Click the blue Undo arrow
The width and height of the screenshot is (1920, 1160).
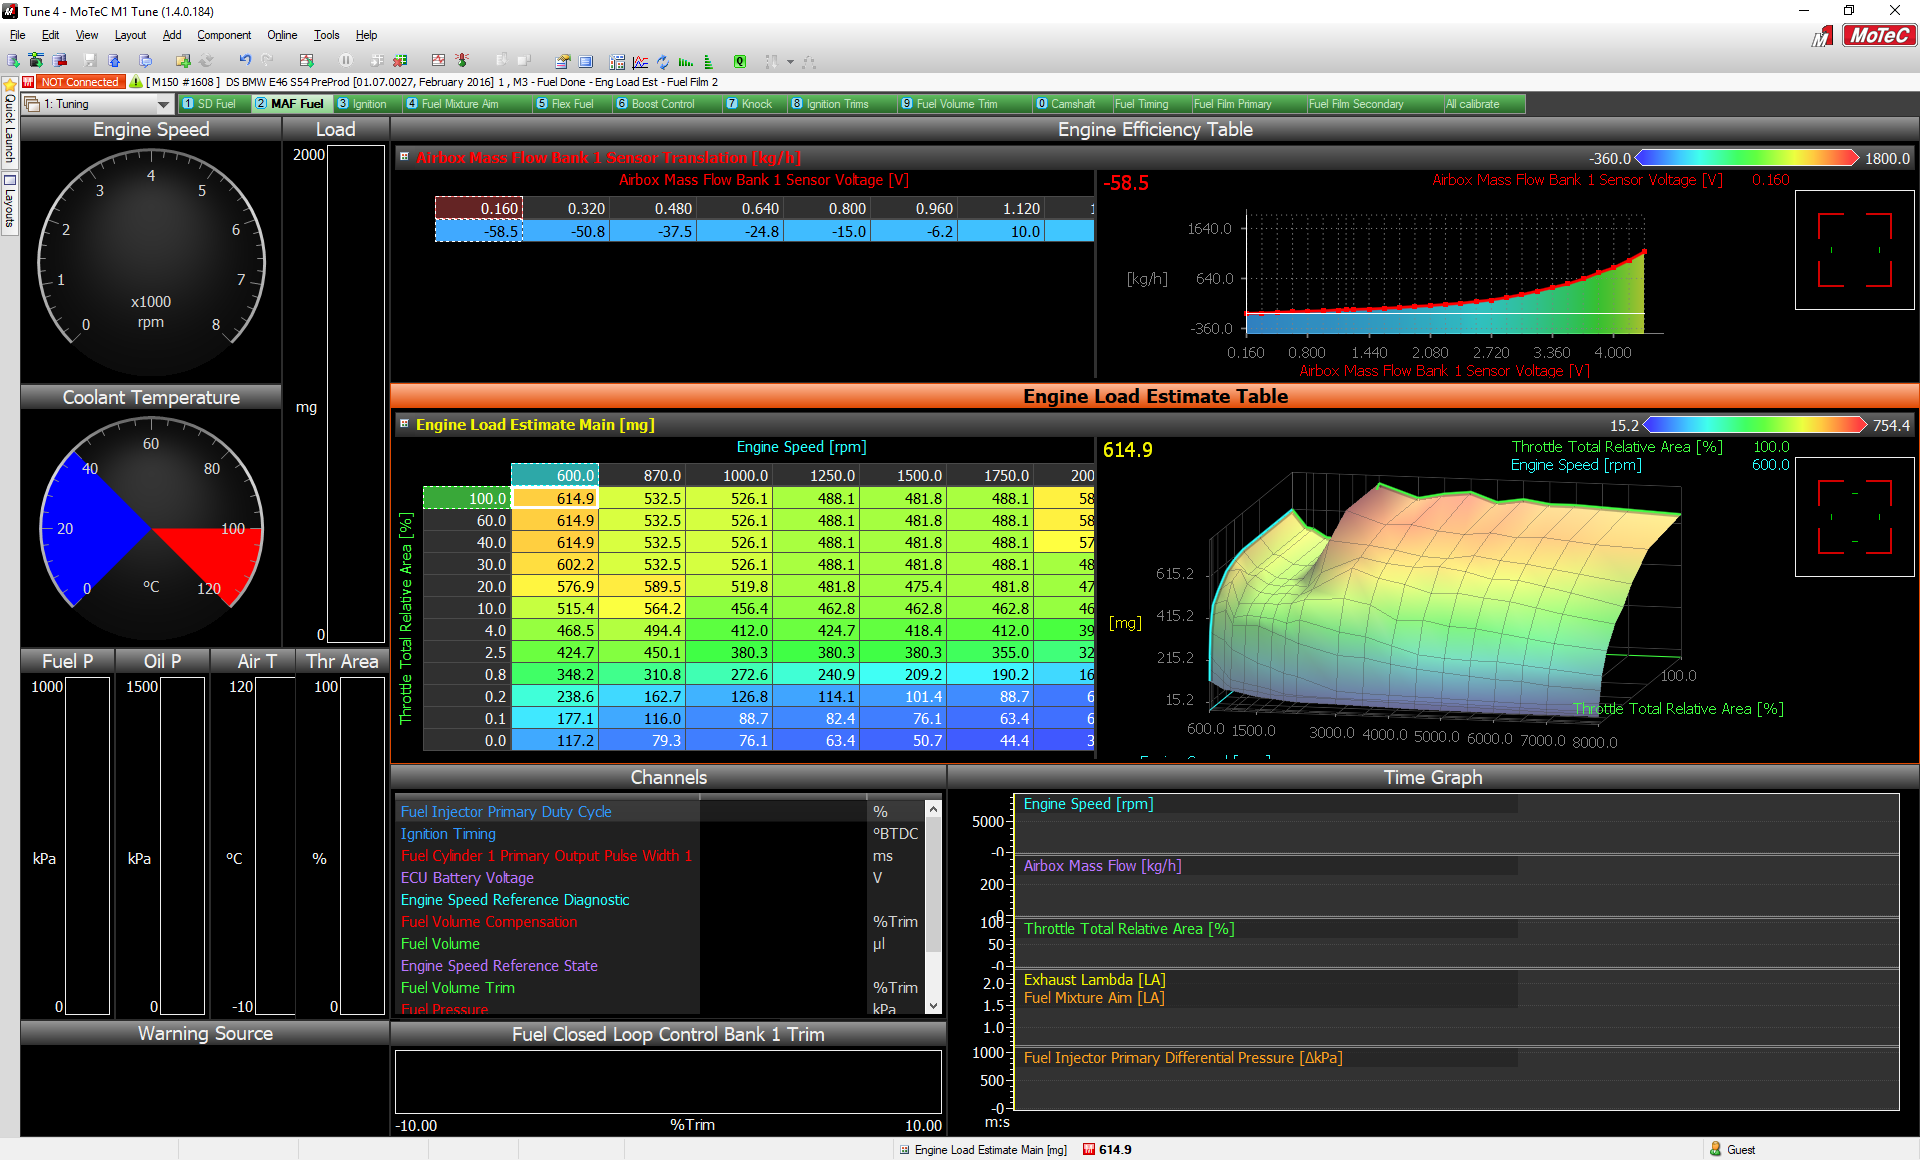coord(245,61)
